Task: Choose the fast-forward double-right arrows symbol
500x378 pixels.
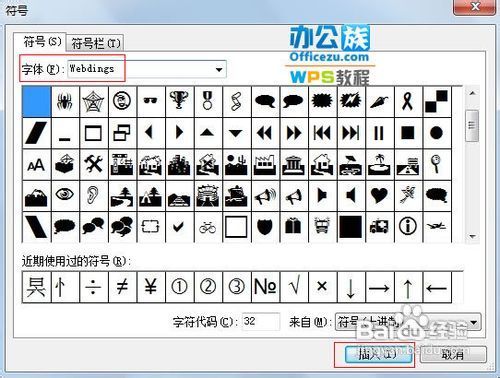Action: (x=293, y=133)
